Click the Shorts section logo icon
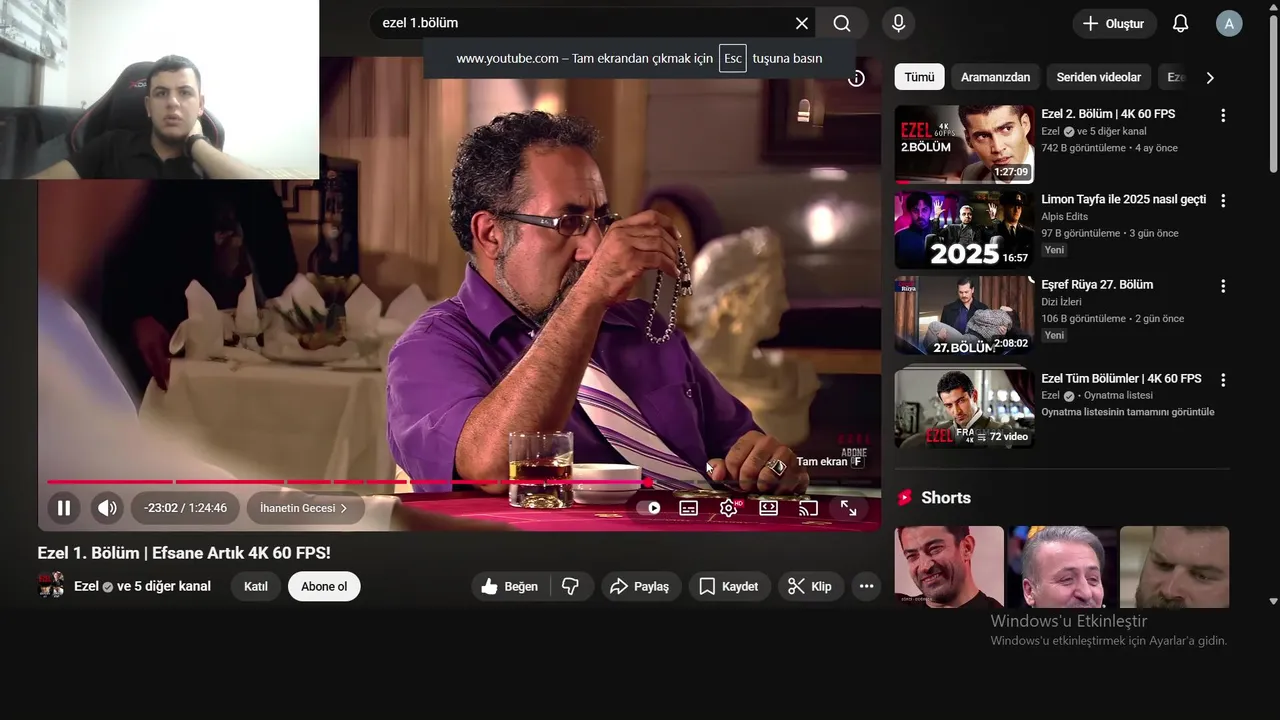The width and height of the screenshot is (1280, 720). coord(905,497)
